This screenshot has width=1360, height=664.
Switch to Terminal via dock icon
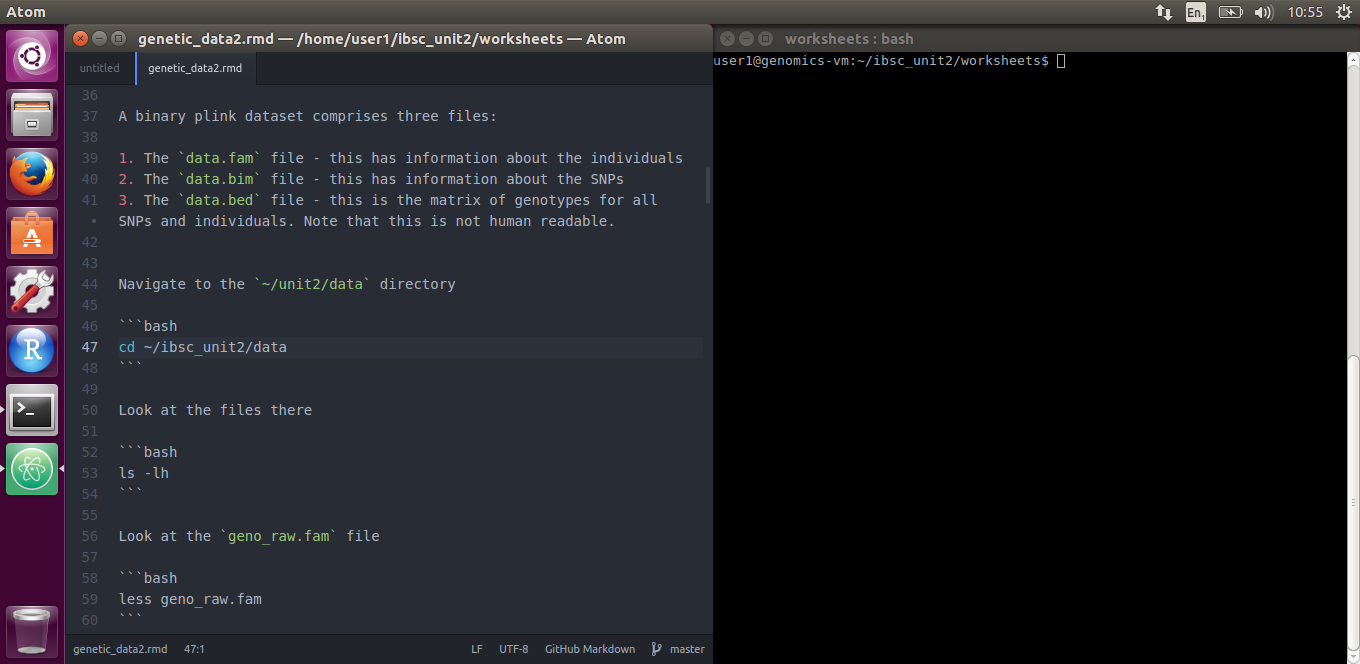point(32,410)
